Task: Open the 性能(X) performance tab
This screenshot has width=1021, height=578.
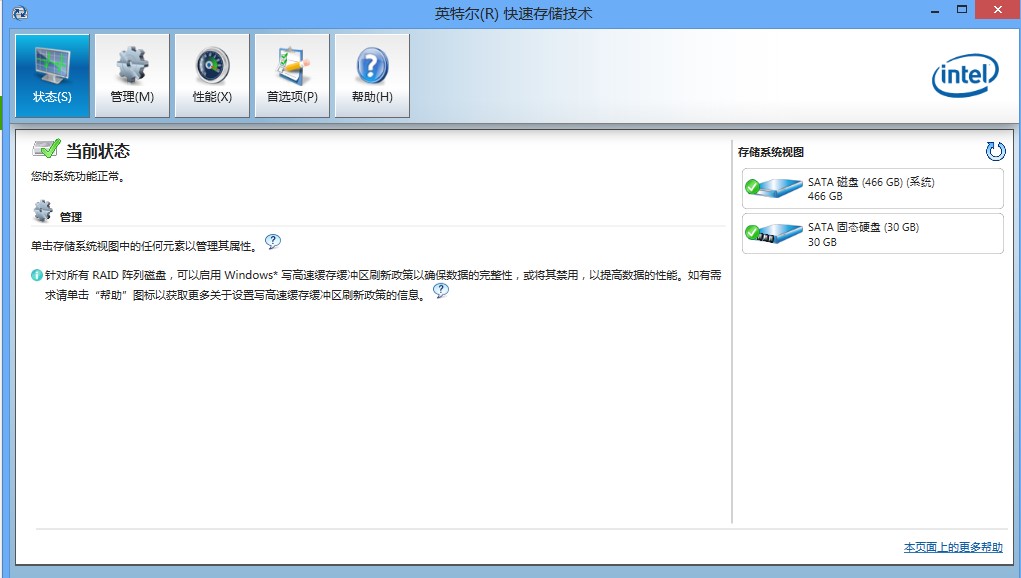Action: (212, 76)
